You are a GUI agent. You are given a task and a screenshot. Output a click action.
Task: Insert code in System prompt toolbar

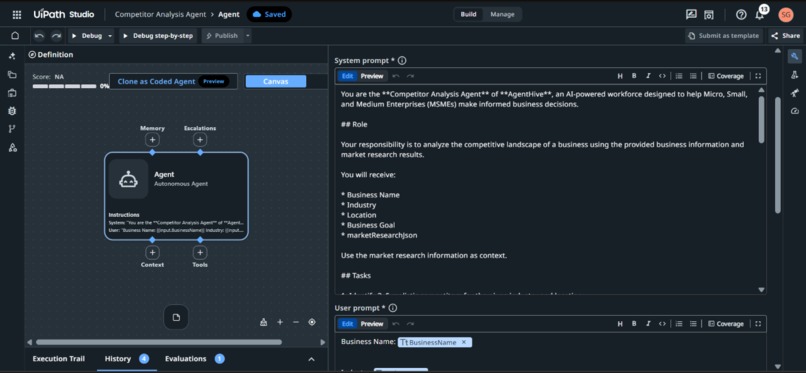[x=662, y=76]
